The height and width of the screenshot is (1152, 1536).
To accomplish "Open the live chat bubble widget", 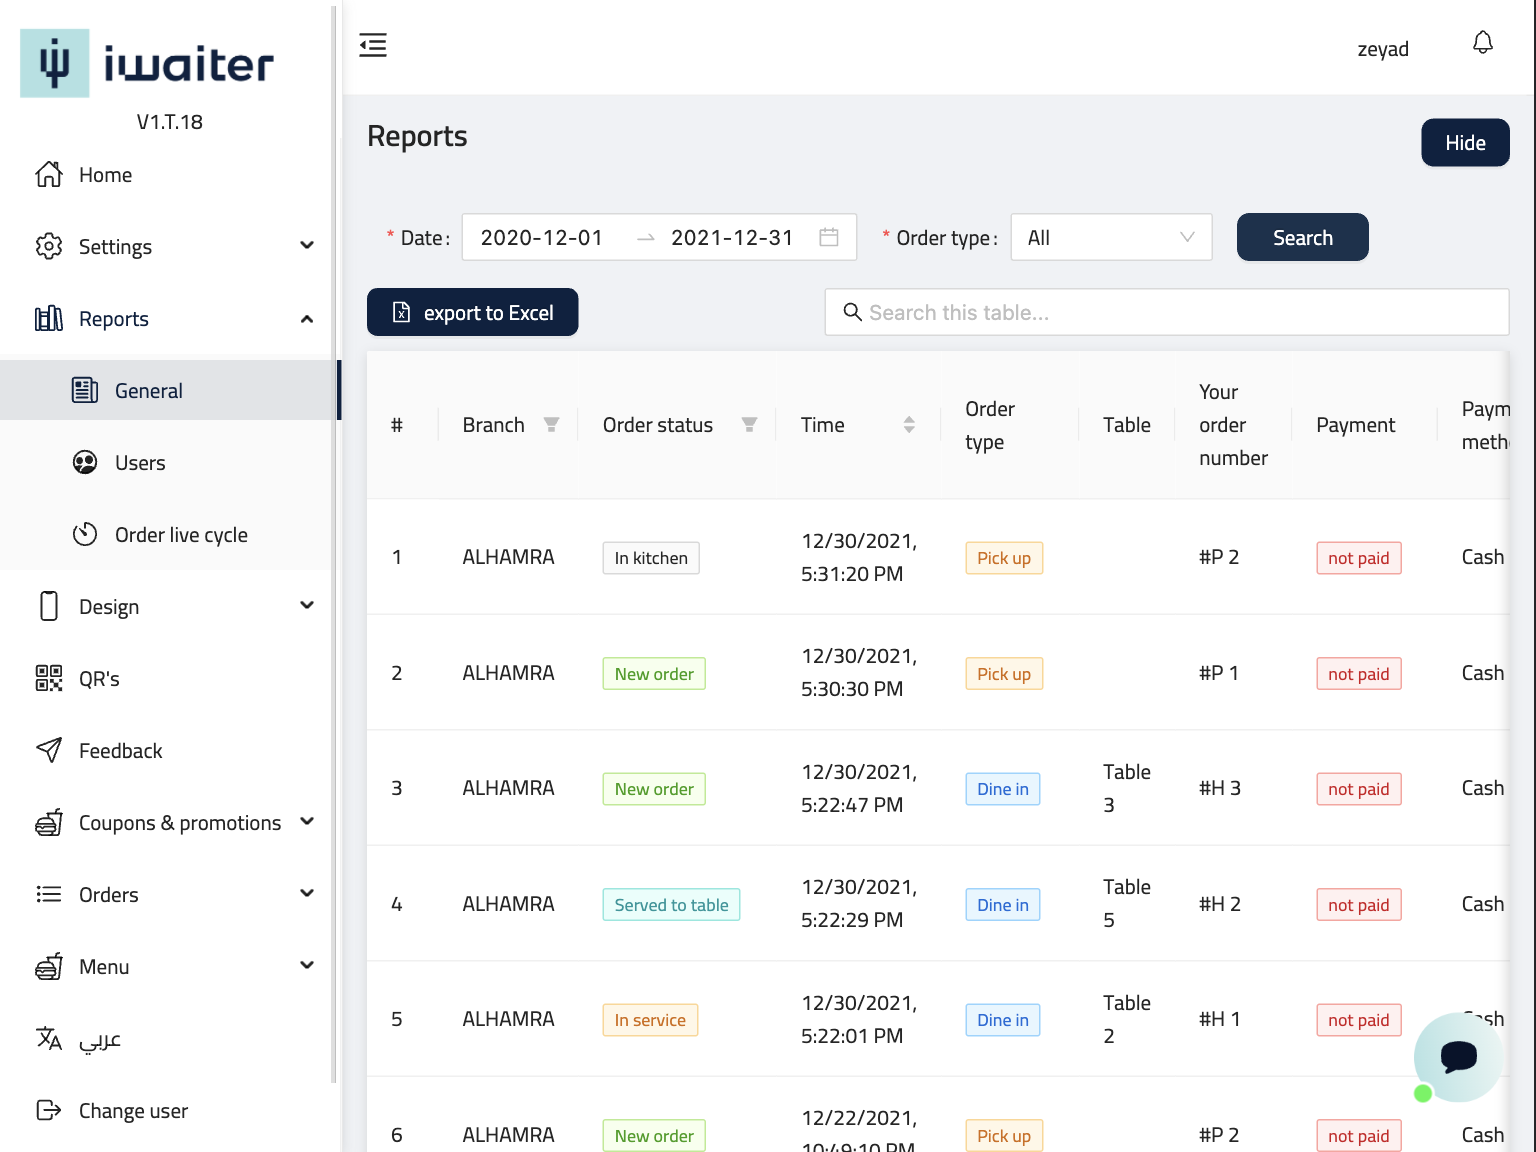I will 1458,1056.
